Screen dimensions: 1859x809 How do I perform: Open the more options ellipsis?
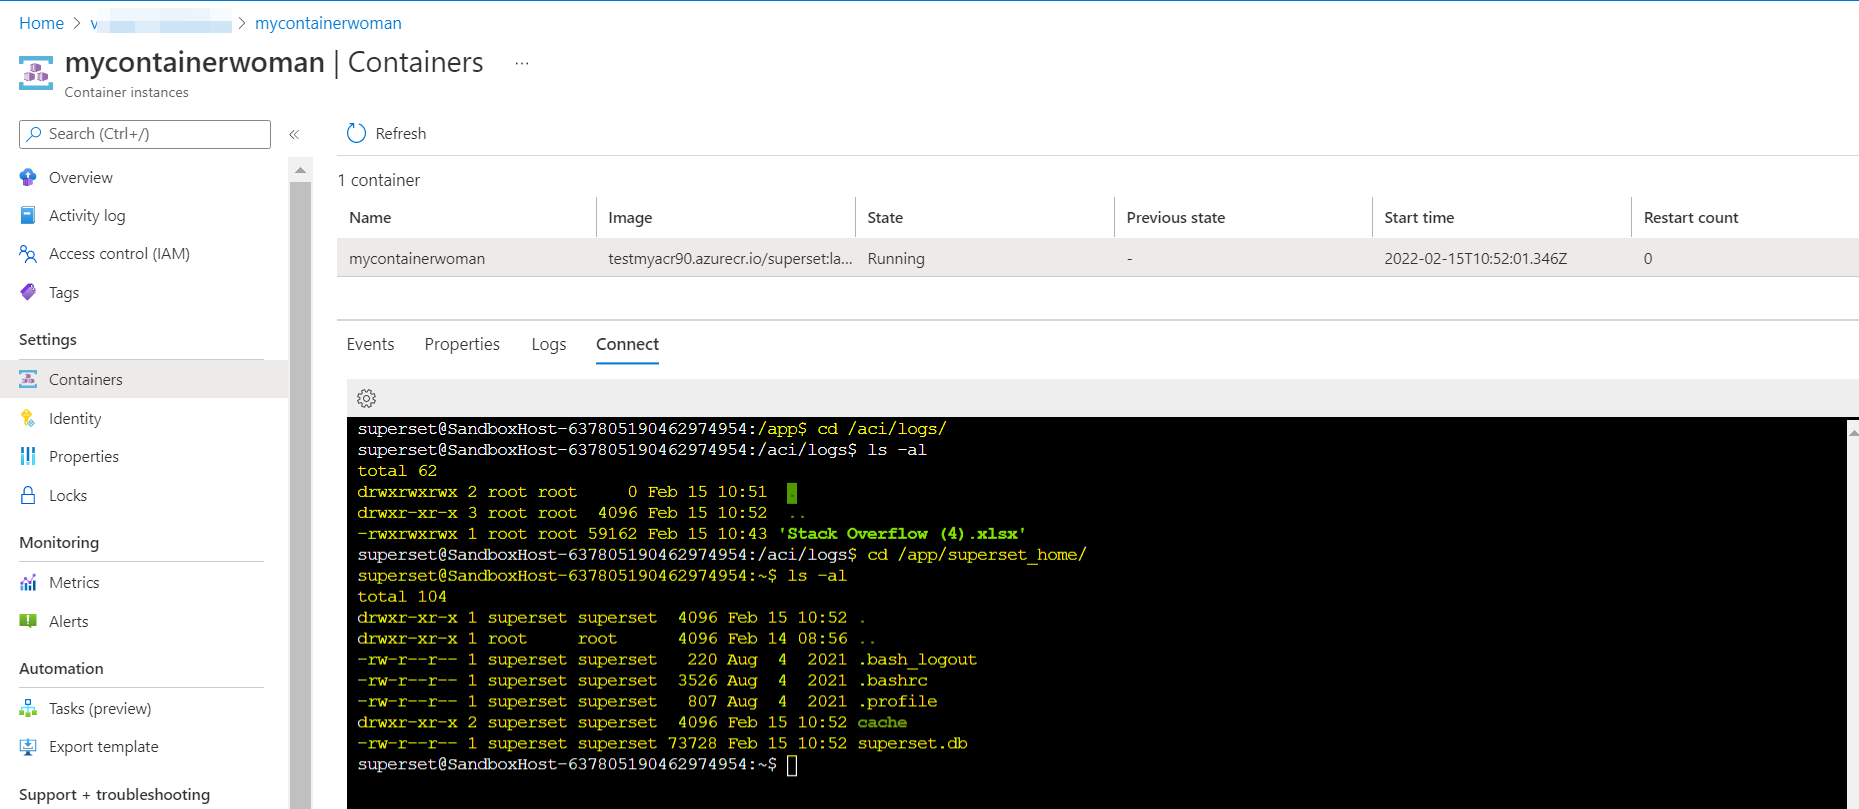click(522, 63)
